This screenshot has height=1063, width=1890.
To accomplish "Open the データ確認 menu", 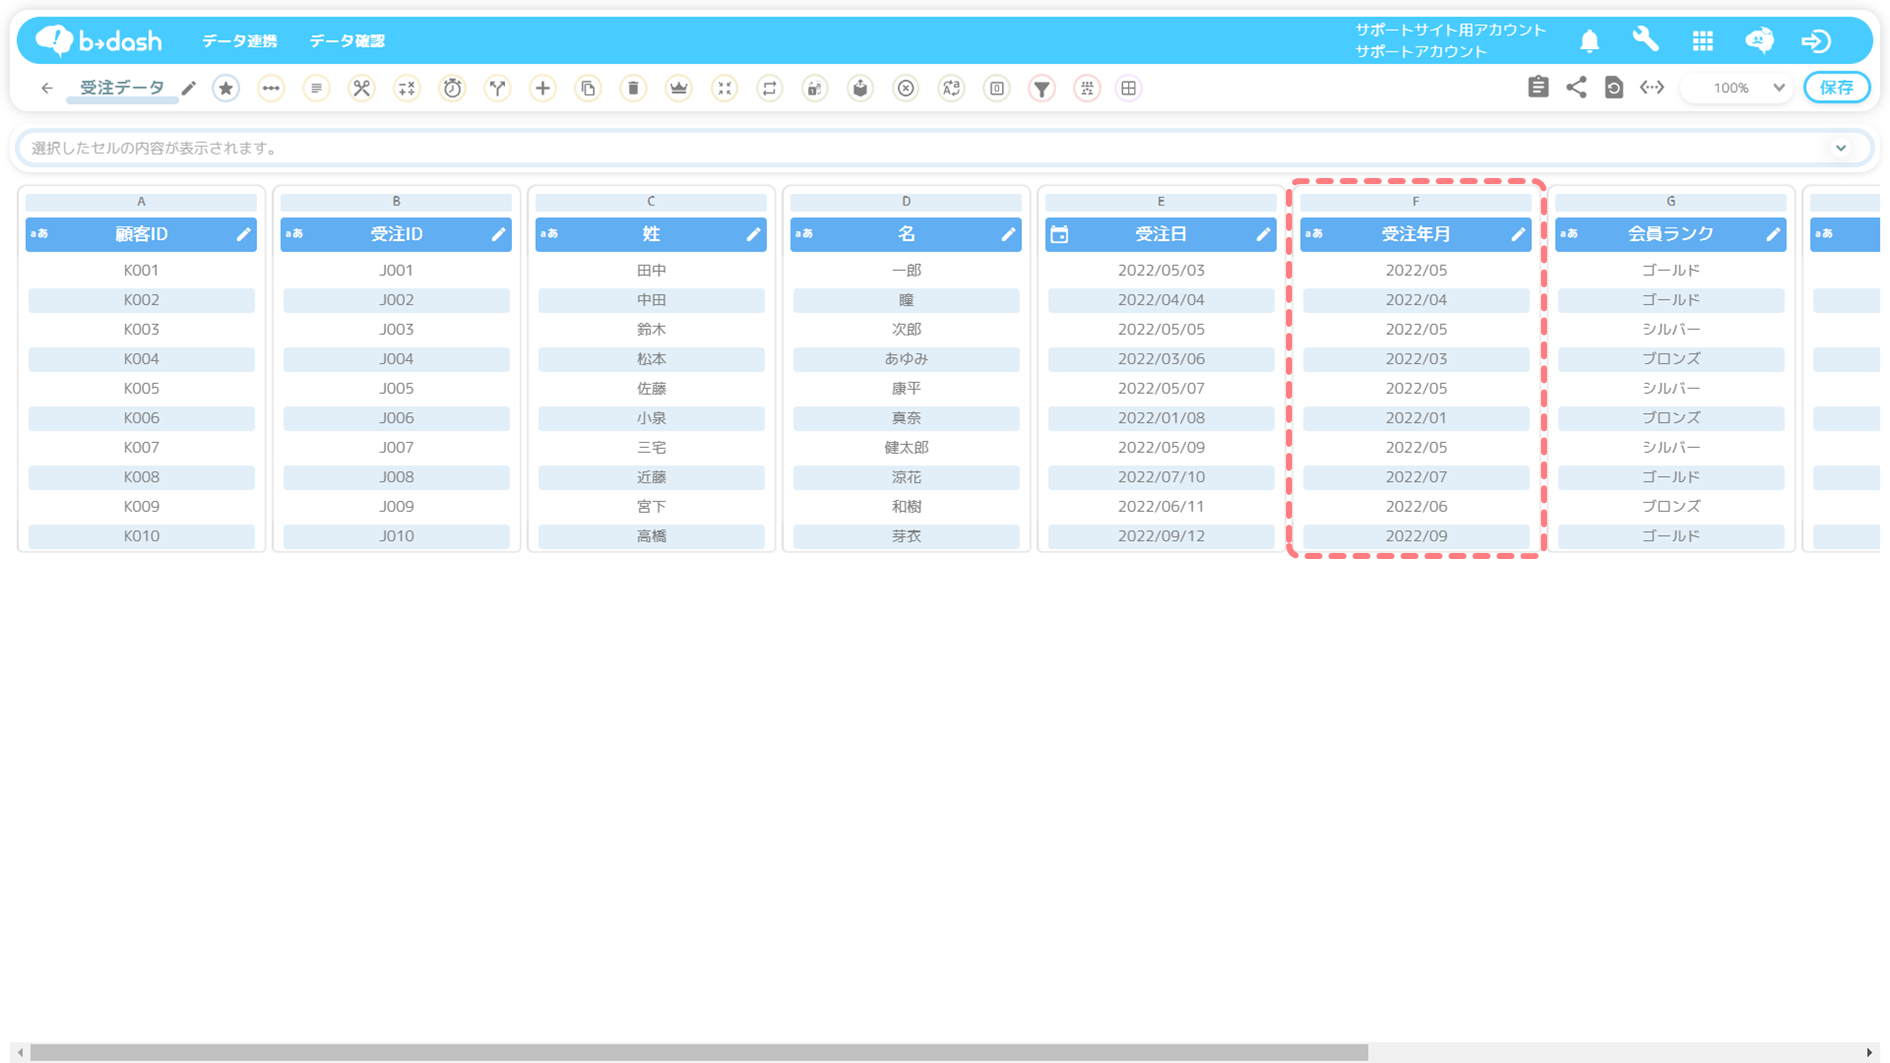I will tap(347, 41).
